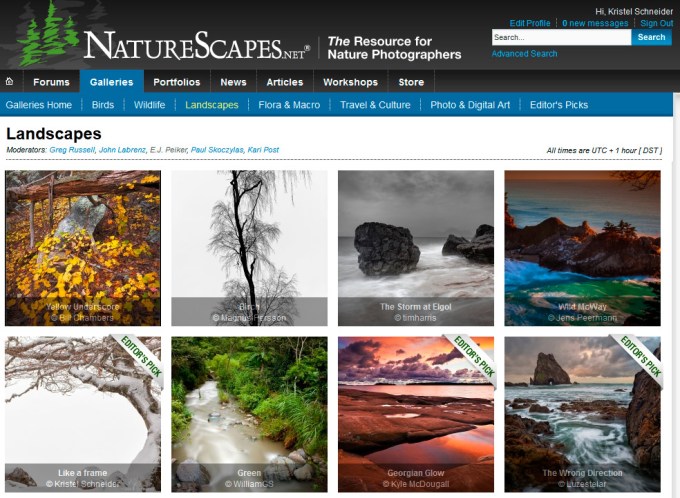Viewport: 680px width, 498px height.
Task: Open moderator Greg Russell's profile
Action: pos(72,150)
